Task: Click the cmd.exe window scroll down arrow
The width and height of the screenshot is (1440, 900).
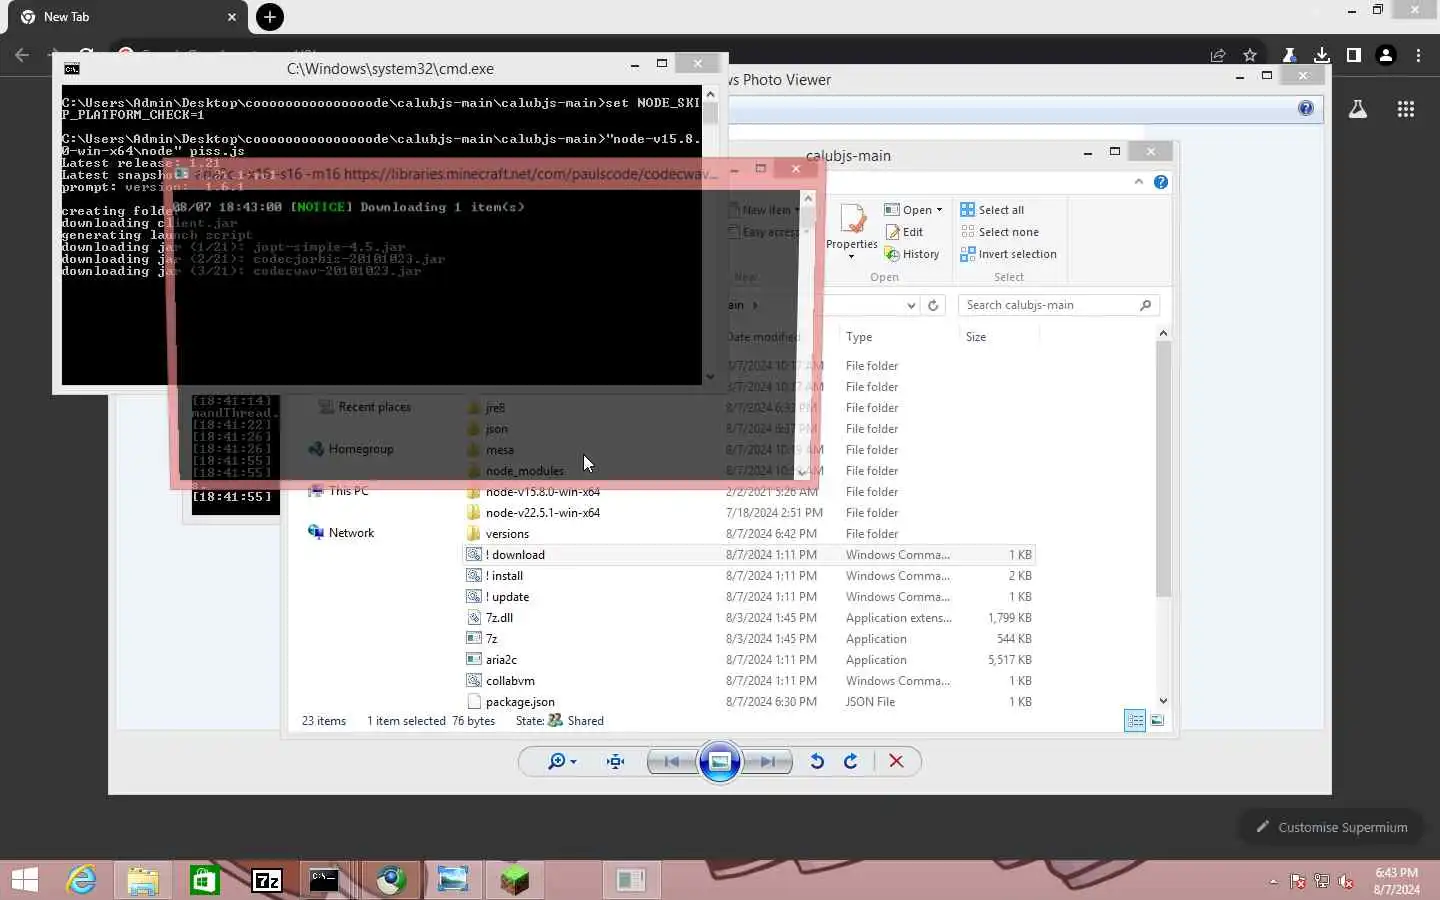Action: [710, 377]
